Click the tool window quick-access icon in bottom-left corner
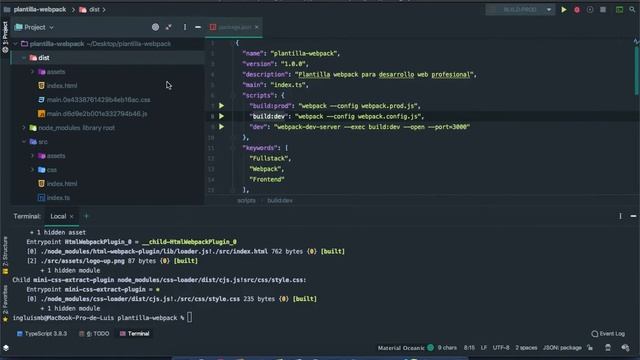Screen dimensions: 640x360 6,348
